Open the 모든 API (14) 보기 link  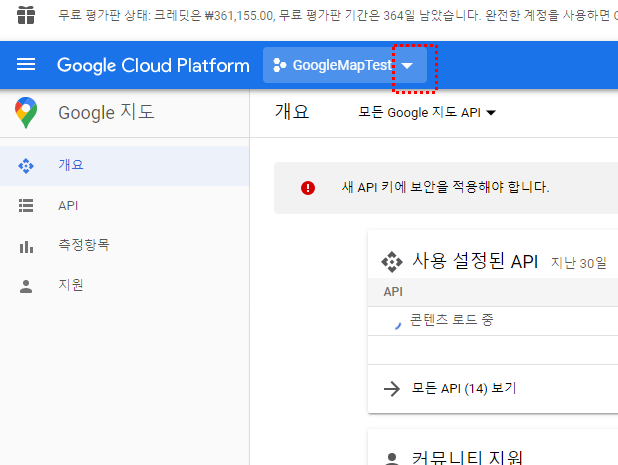[x=464, y=389]
